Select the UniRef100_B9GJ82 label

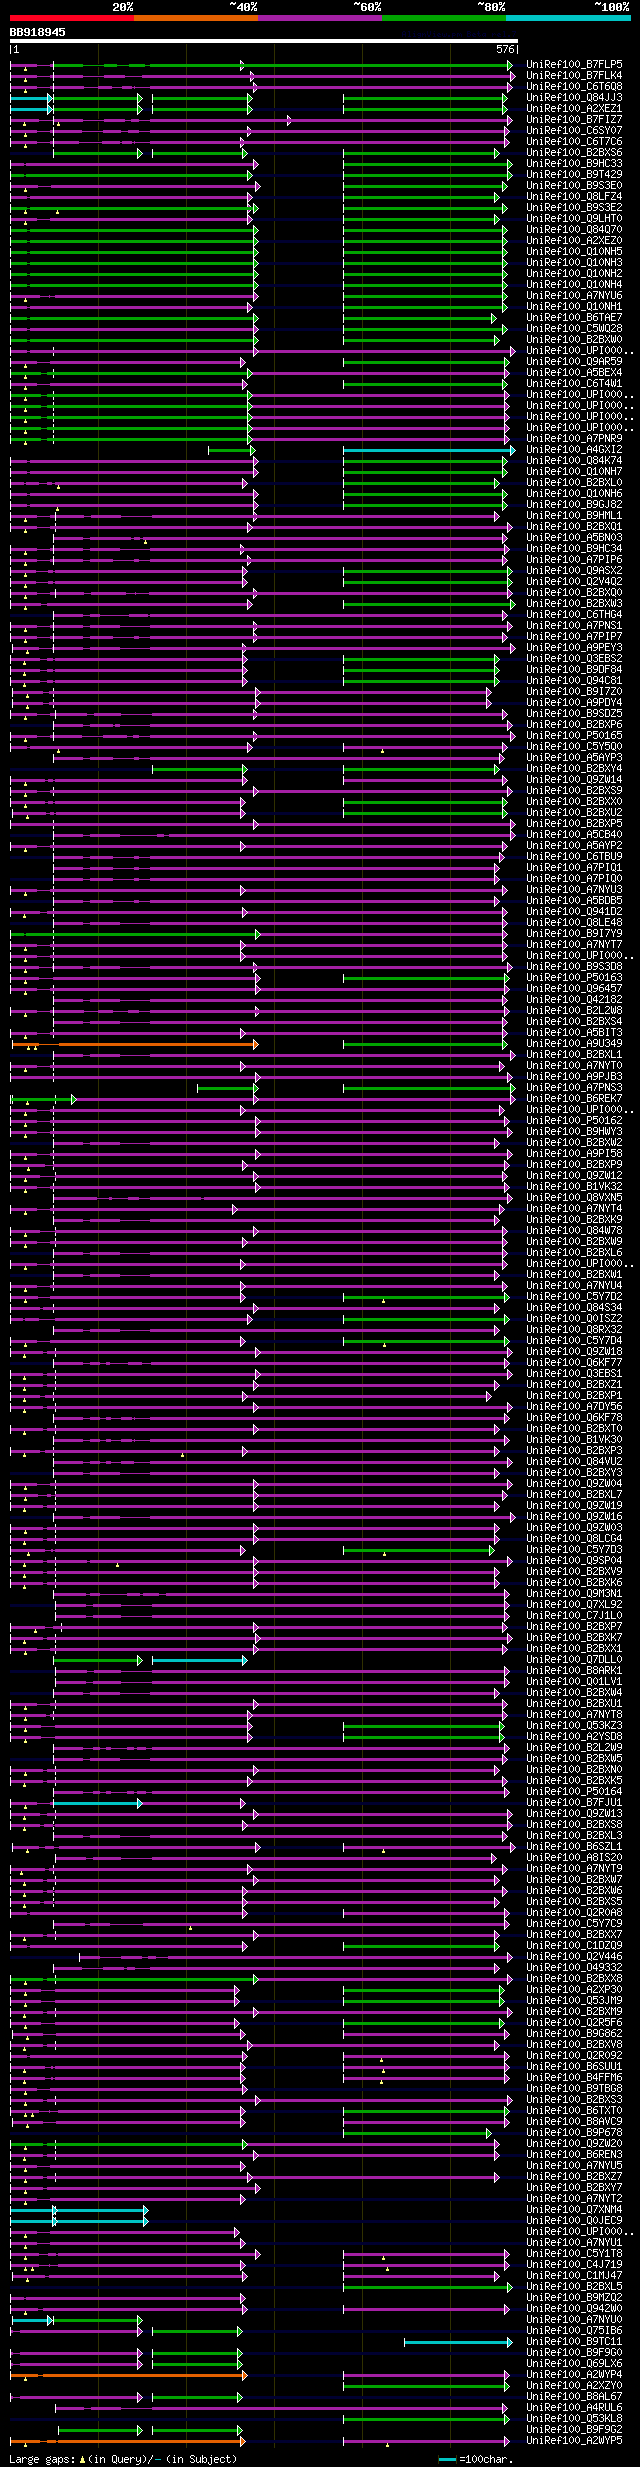574,504
